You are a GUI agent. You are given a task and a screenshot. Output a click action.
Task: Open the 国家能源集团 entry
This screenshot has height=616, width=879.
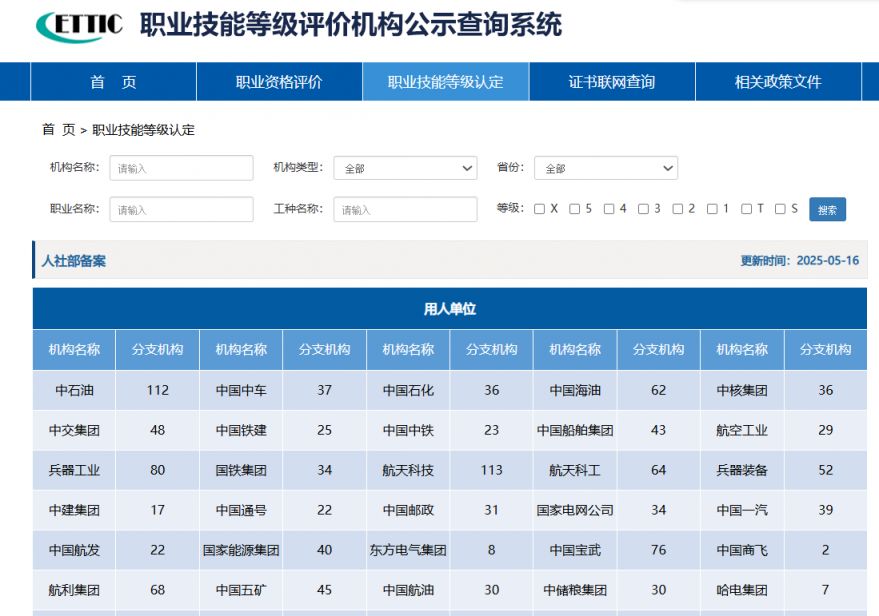[241, 550]
